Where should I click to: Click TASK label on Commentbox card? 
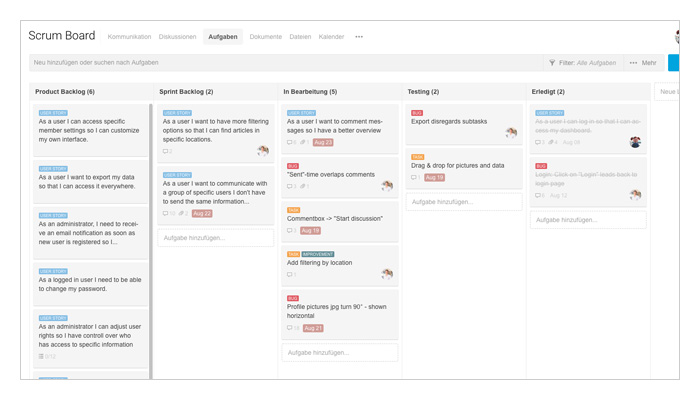click(293, 210)
